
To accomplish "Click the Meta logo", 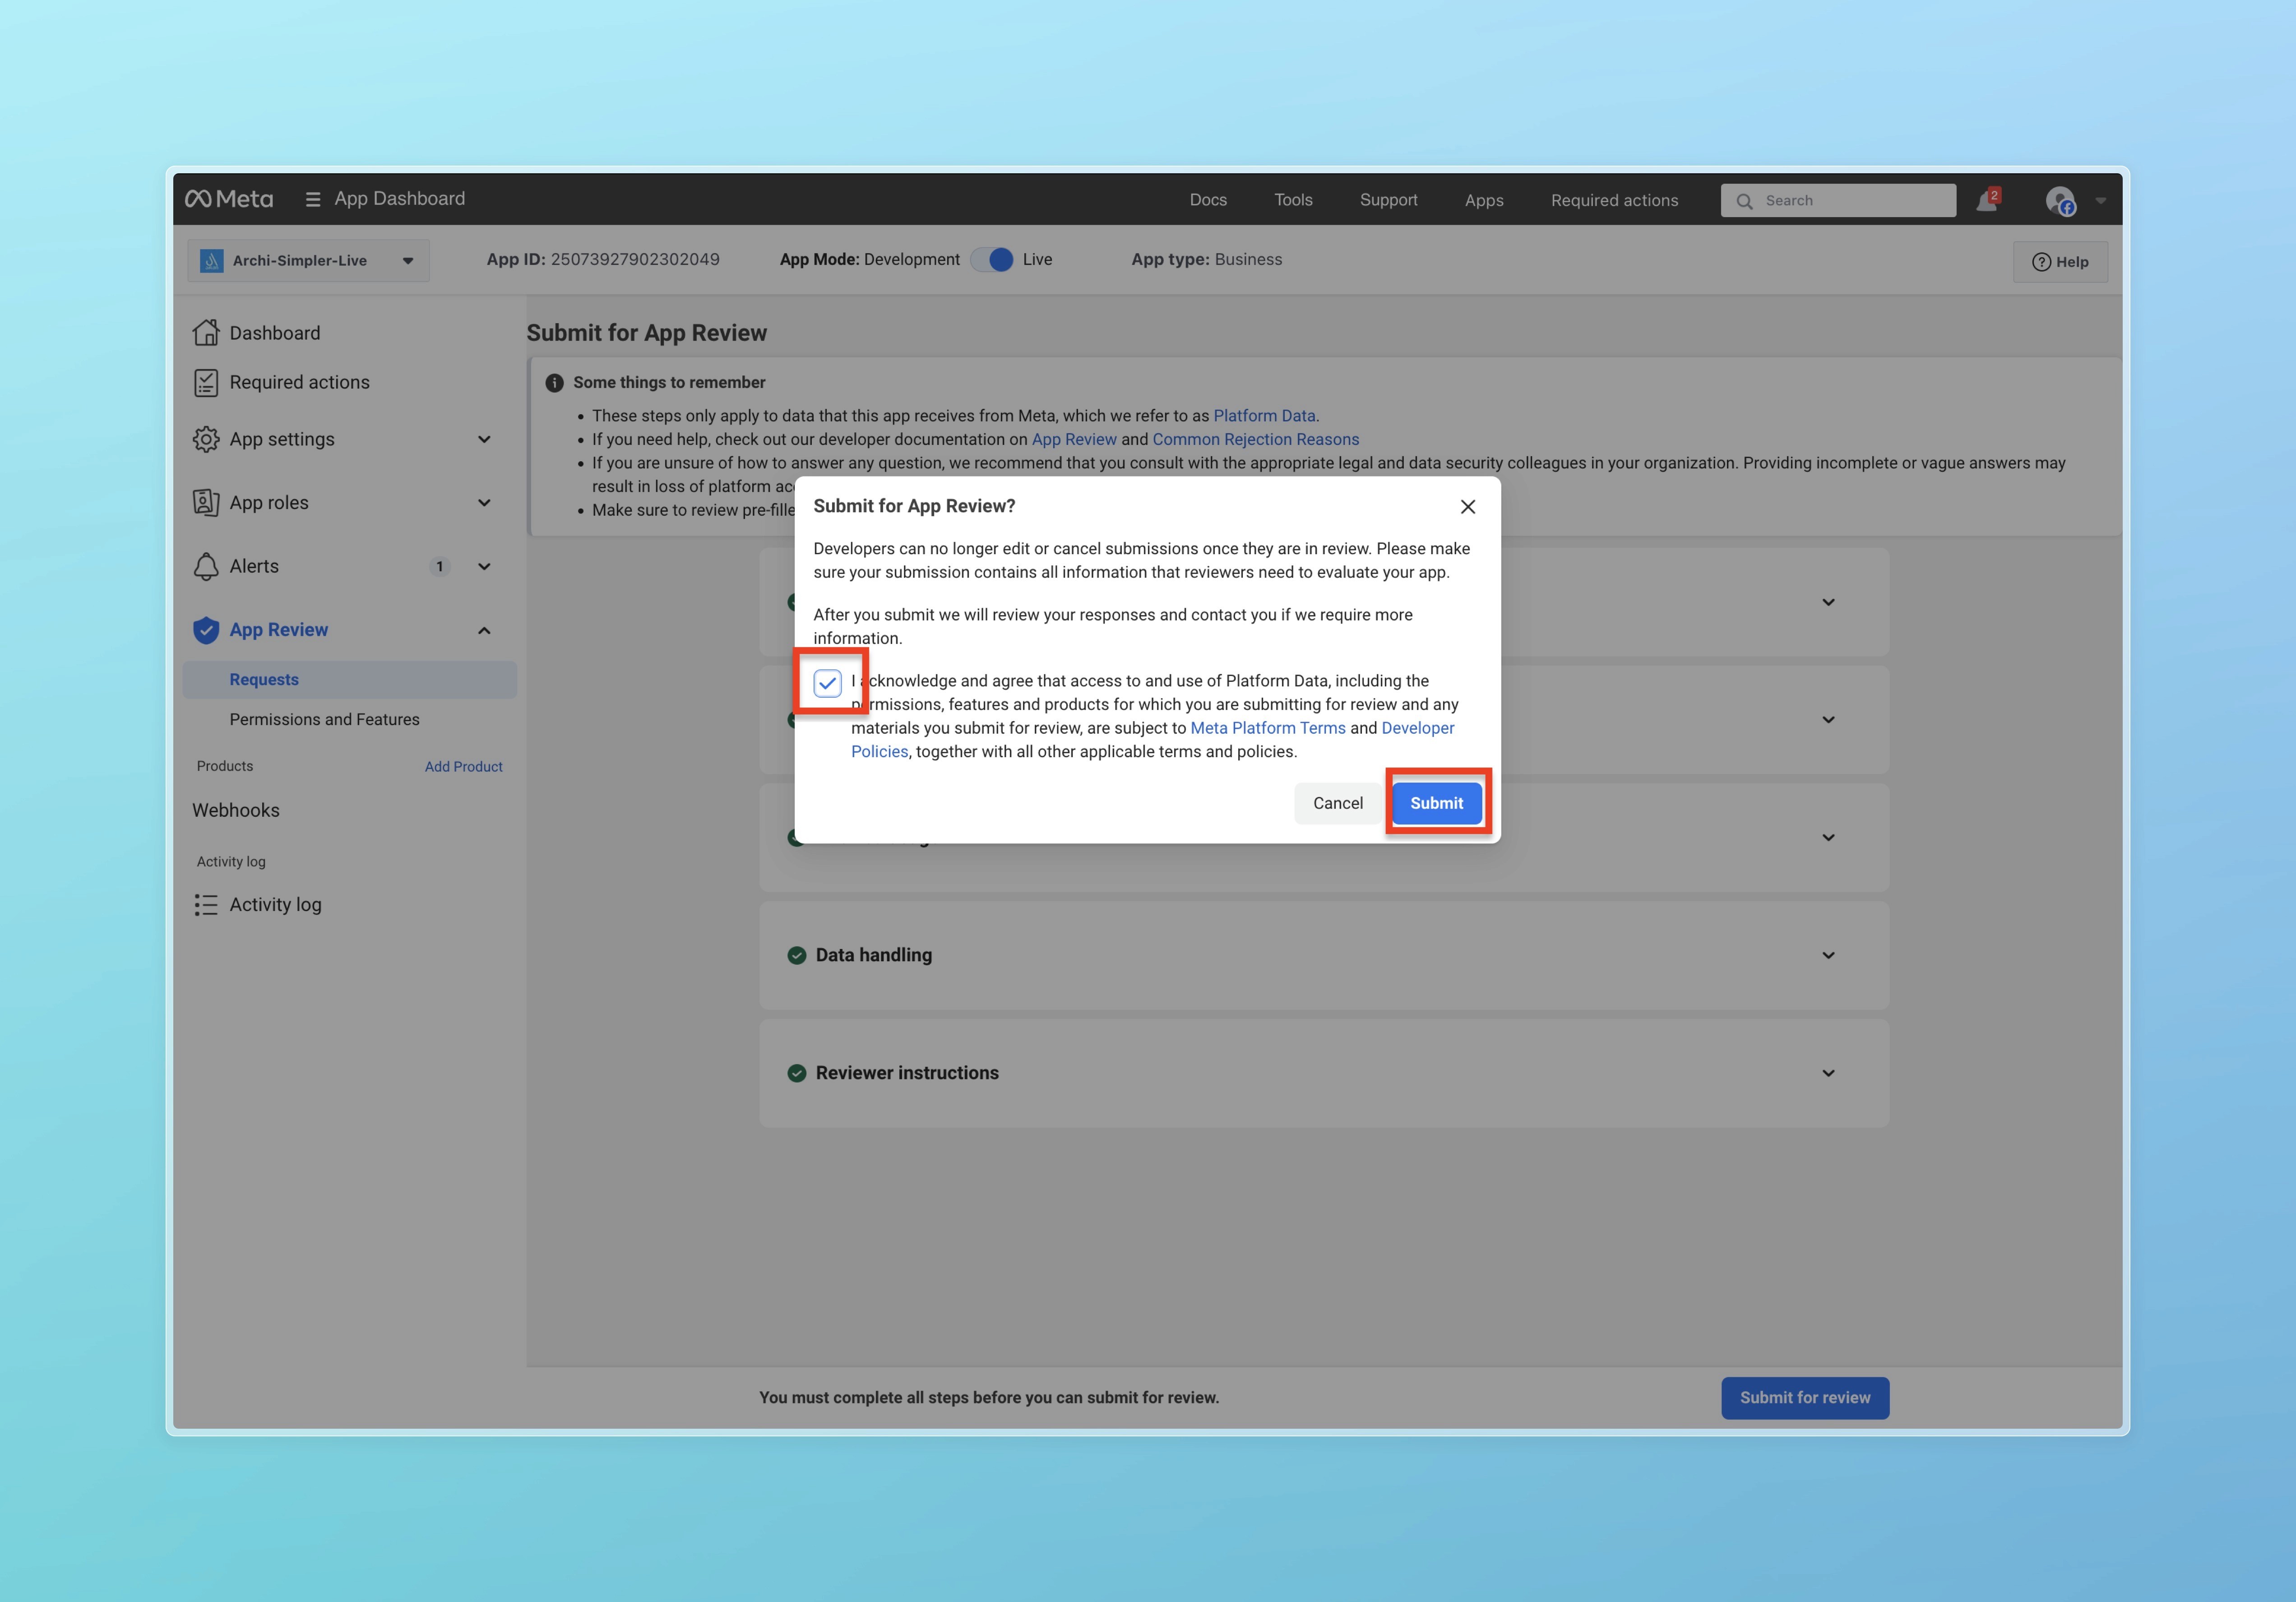I will tap(229, 199).
